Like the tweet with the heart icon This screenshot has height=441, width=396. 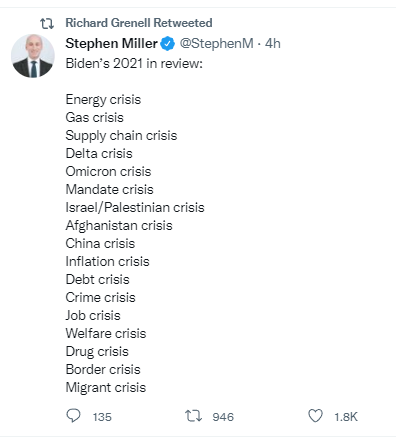[x=315, y=416]
